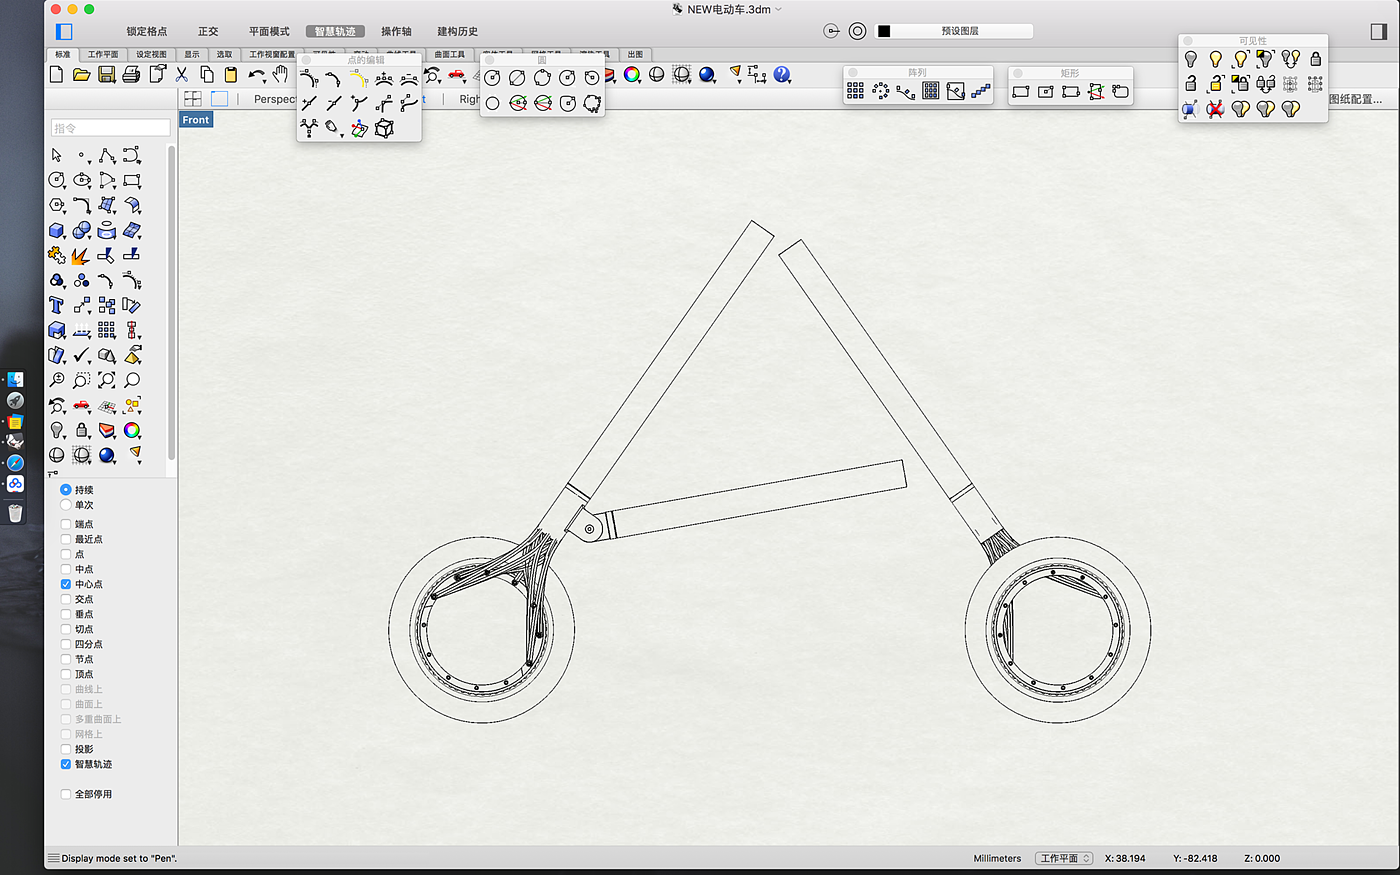Open the file with folder icon
Screen dimensions: 1400x875
point(82,75)
